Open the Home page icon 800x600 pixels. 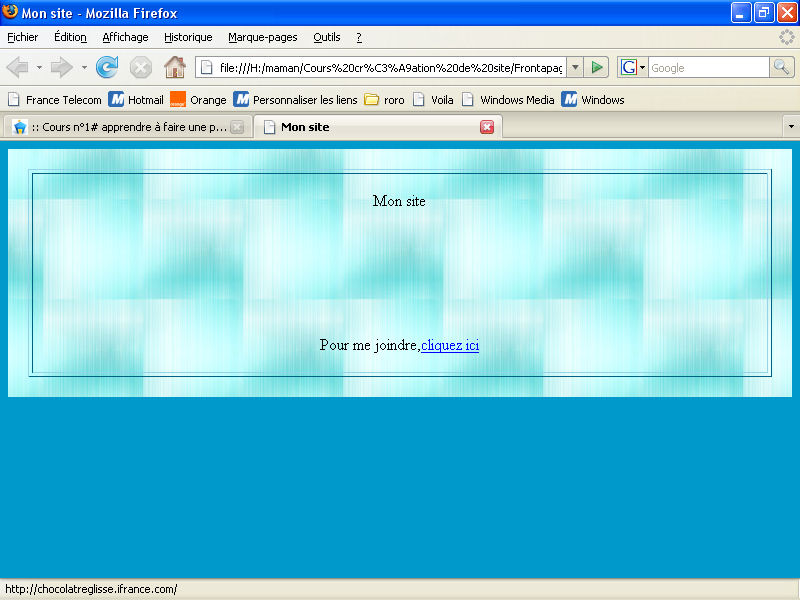174,67
